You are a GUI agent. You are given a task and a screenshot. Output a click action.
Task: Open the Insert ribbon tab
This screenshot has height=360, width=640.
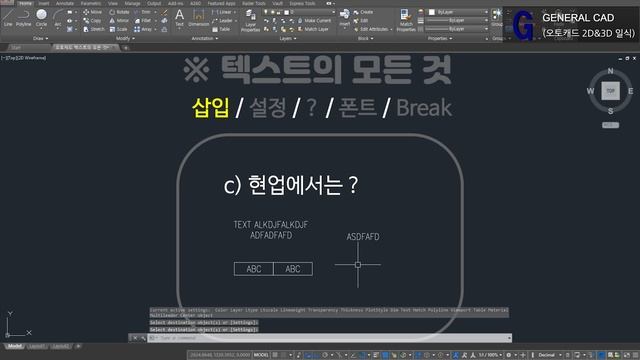pyautogui.click(x=44, y=3)
